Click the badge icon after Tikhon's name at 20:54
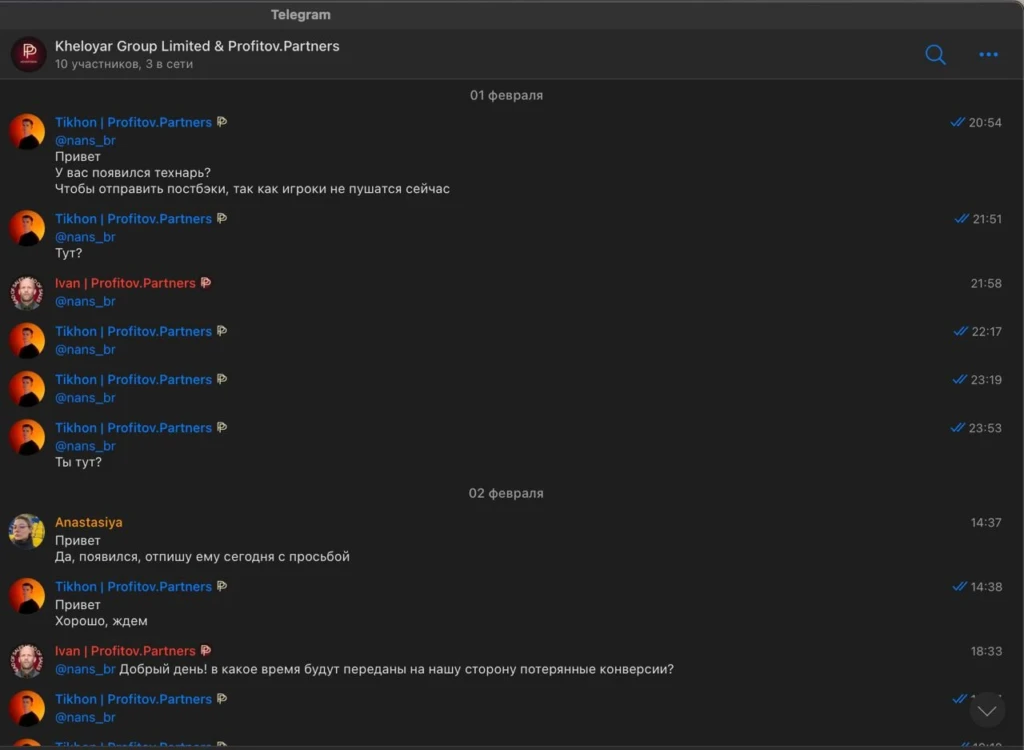Screen dimensions: 1024x750 tap(222, 122)
